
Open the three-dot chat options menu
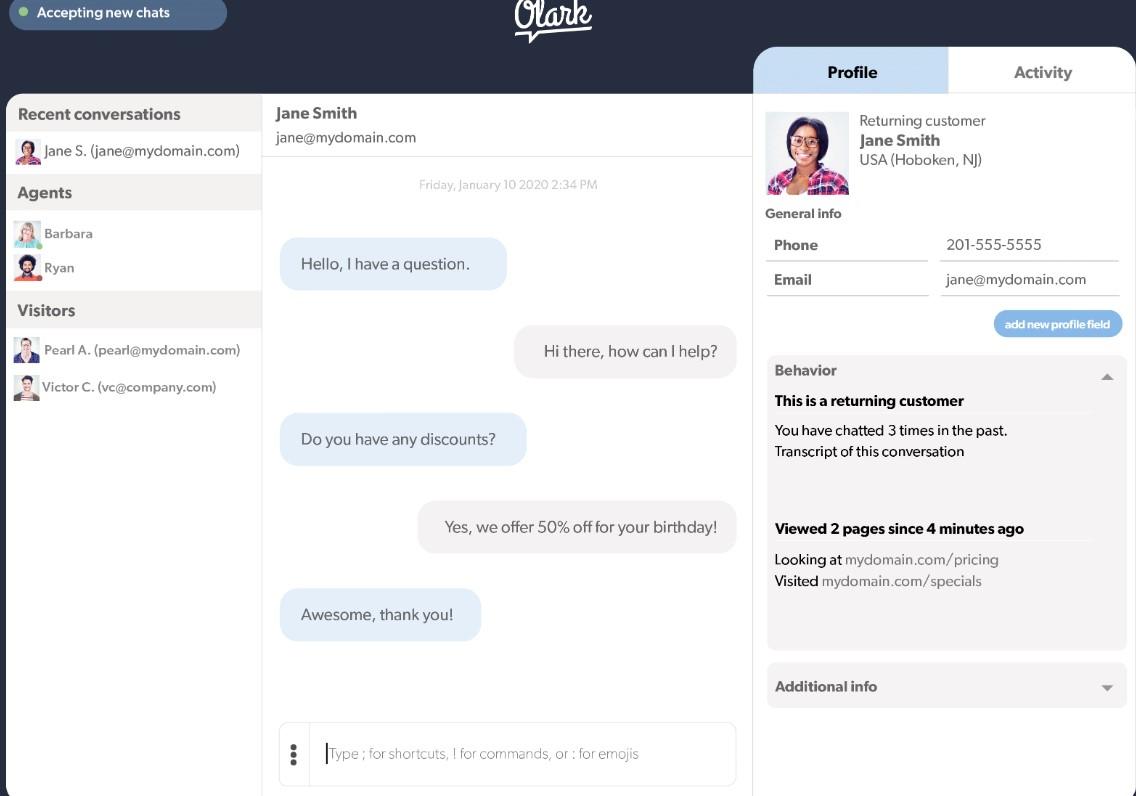(x=293, y=754)
